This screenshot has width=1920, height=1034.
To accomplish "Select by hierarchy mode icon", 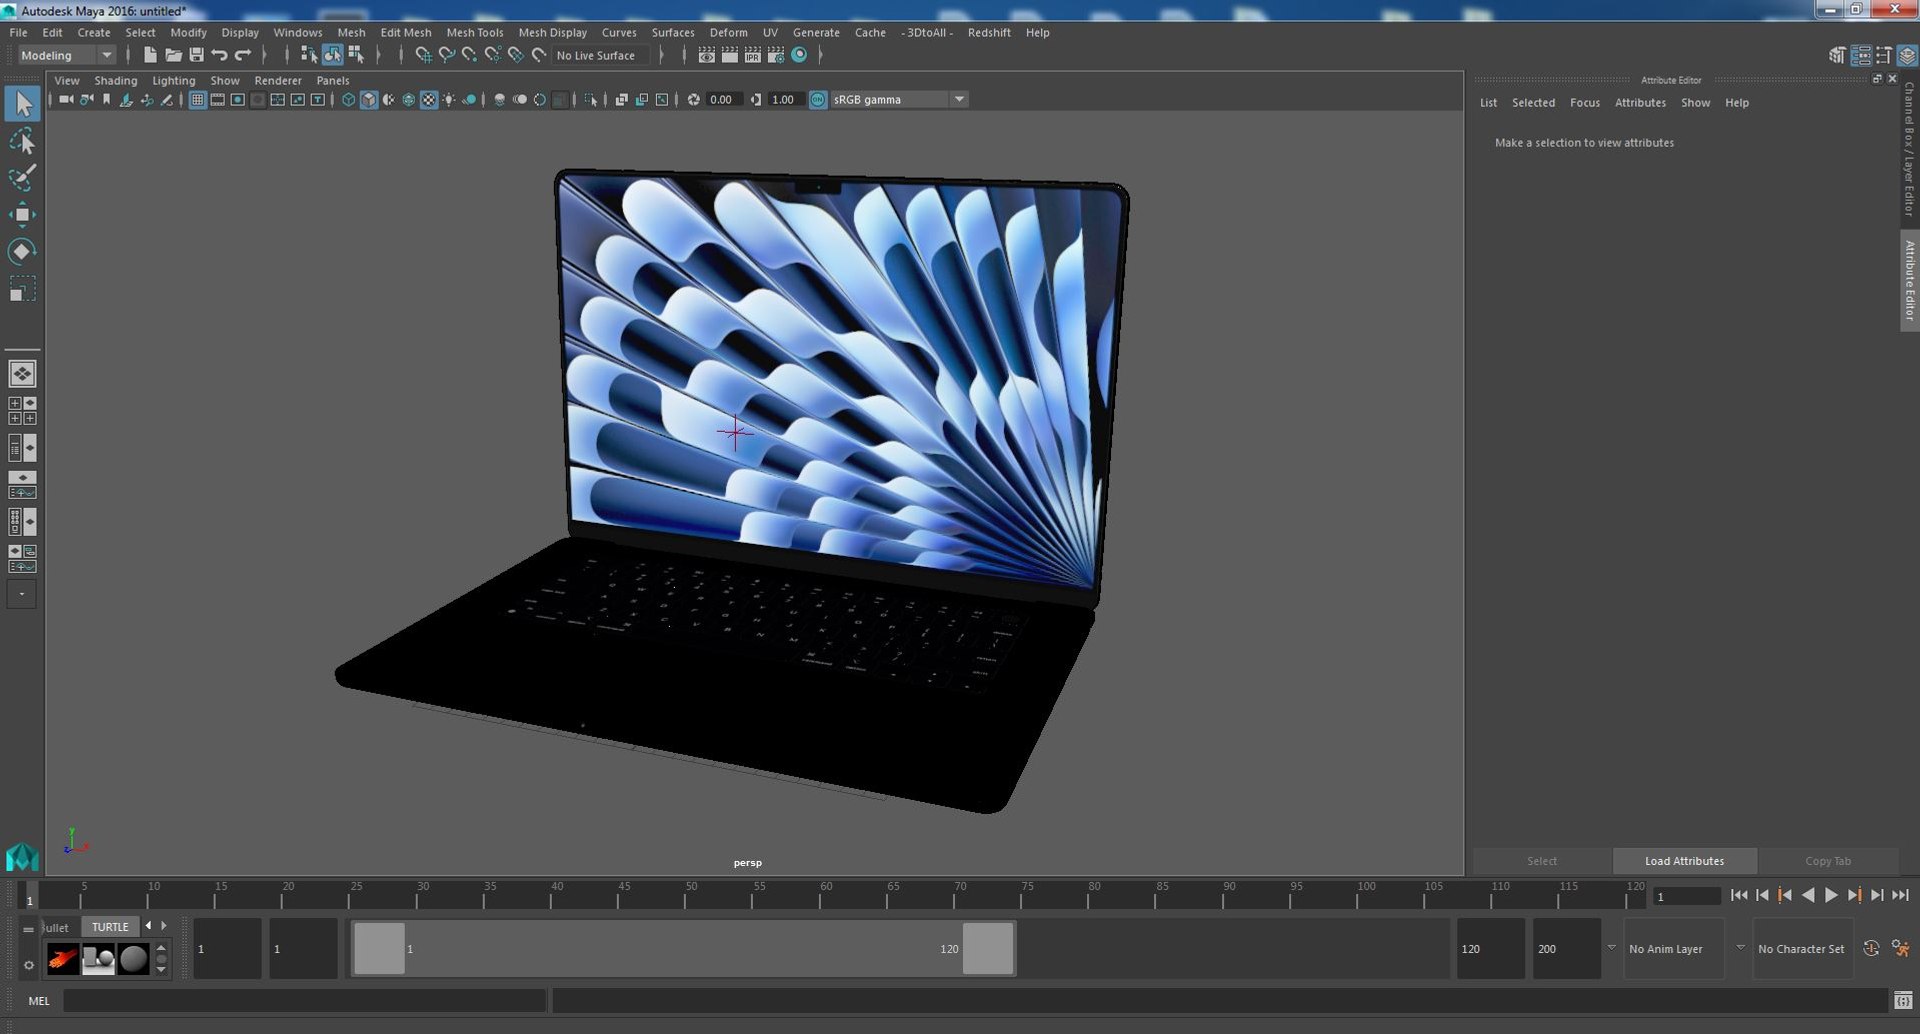I will point(309,55).
